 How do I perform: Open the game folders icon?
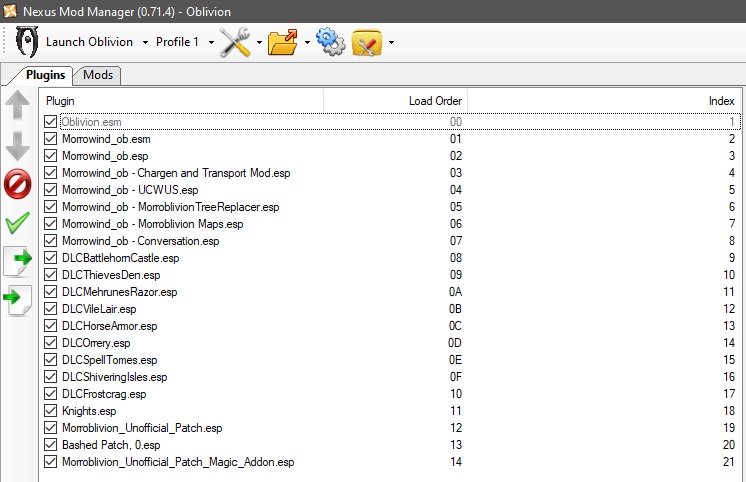click(283, 42)
